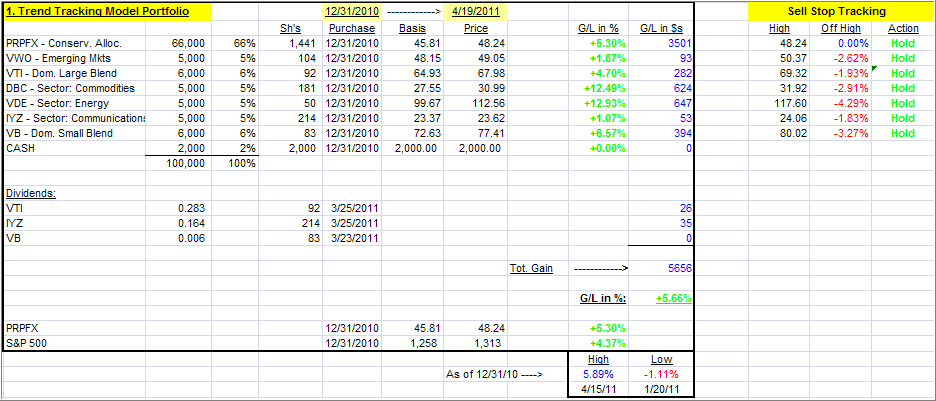This screenshot has width=936, height=401.
Task: Click the +12.49% gain cell for DBC
Action: point(599,88)
